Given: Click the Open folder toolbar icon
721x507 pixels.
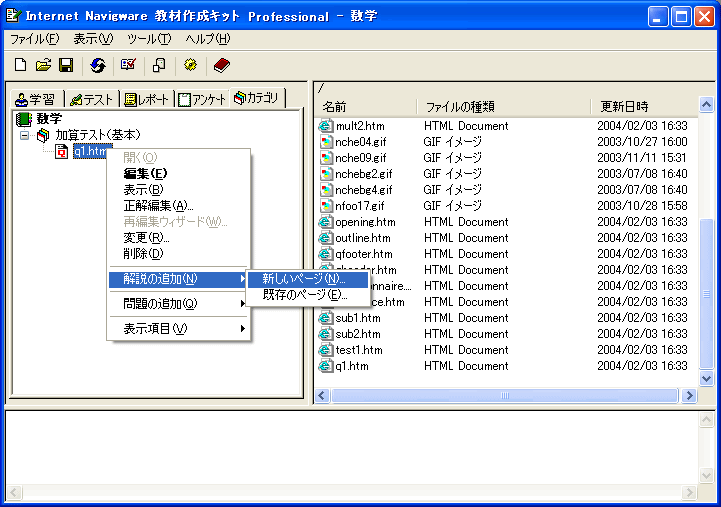Looking at the screenshot, I should point(43,65).
